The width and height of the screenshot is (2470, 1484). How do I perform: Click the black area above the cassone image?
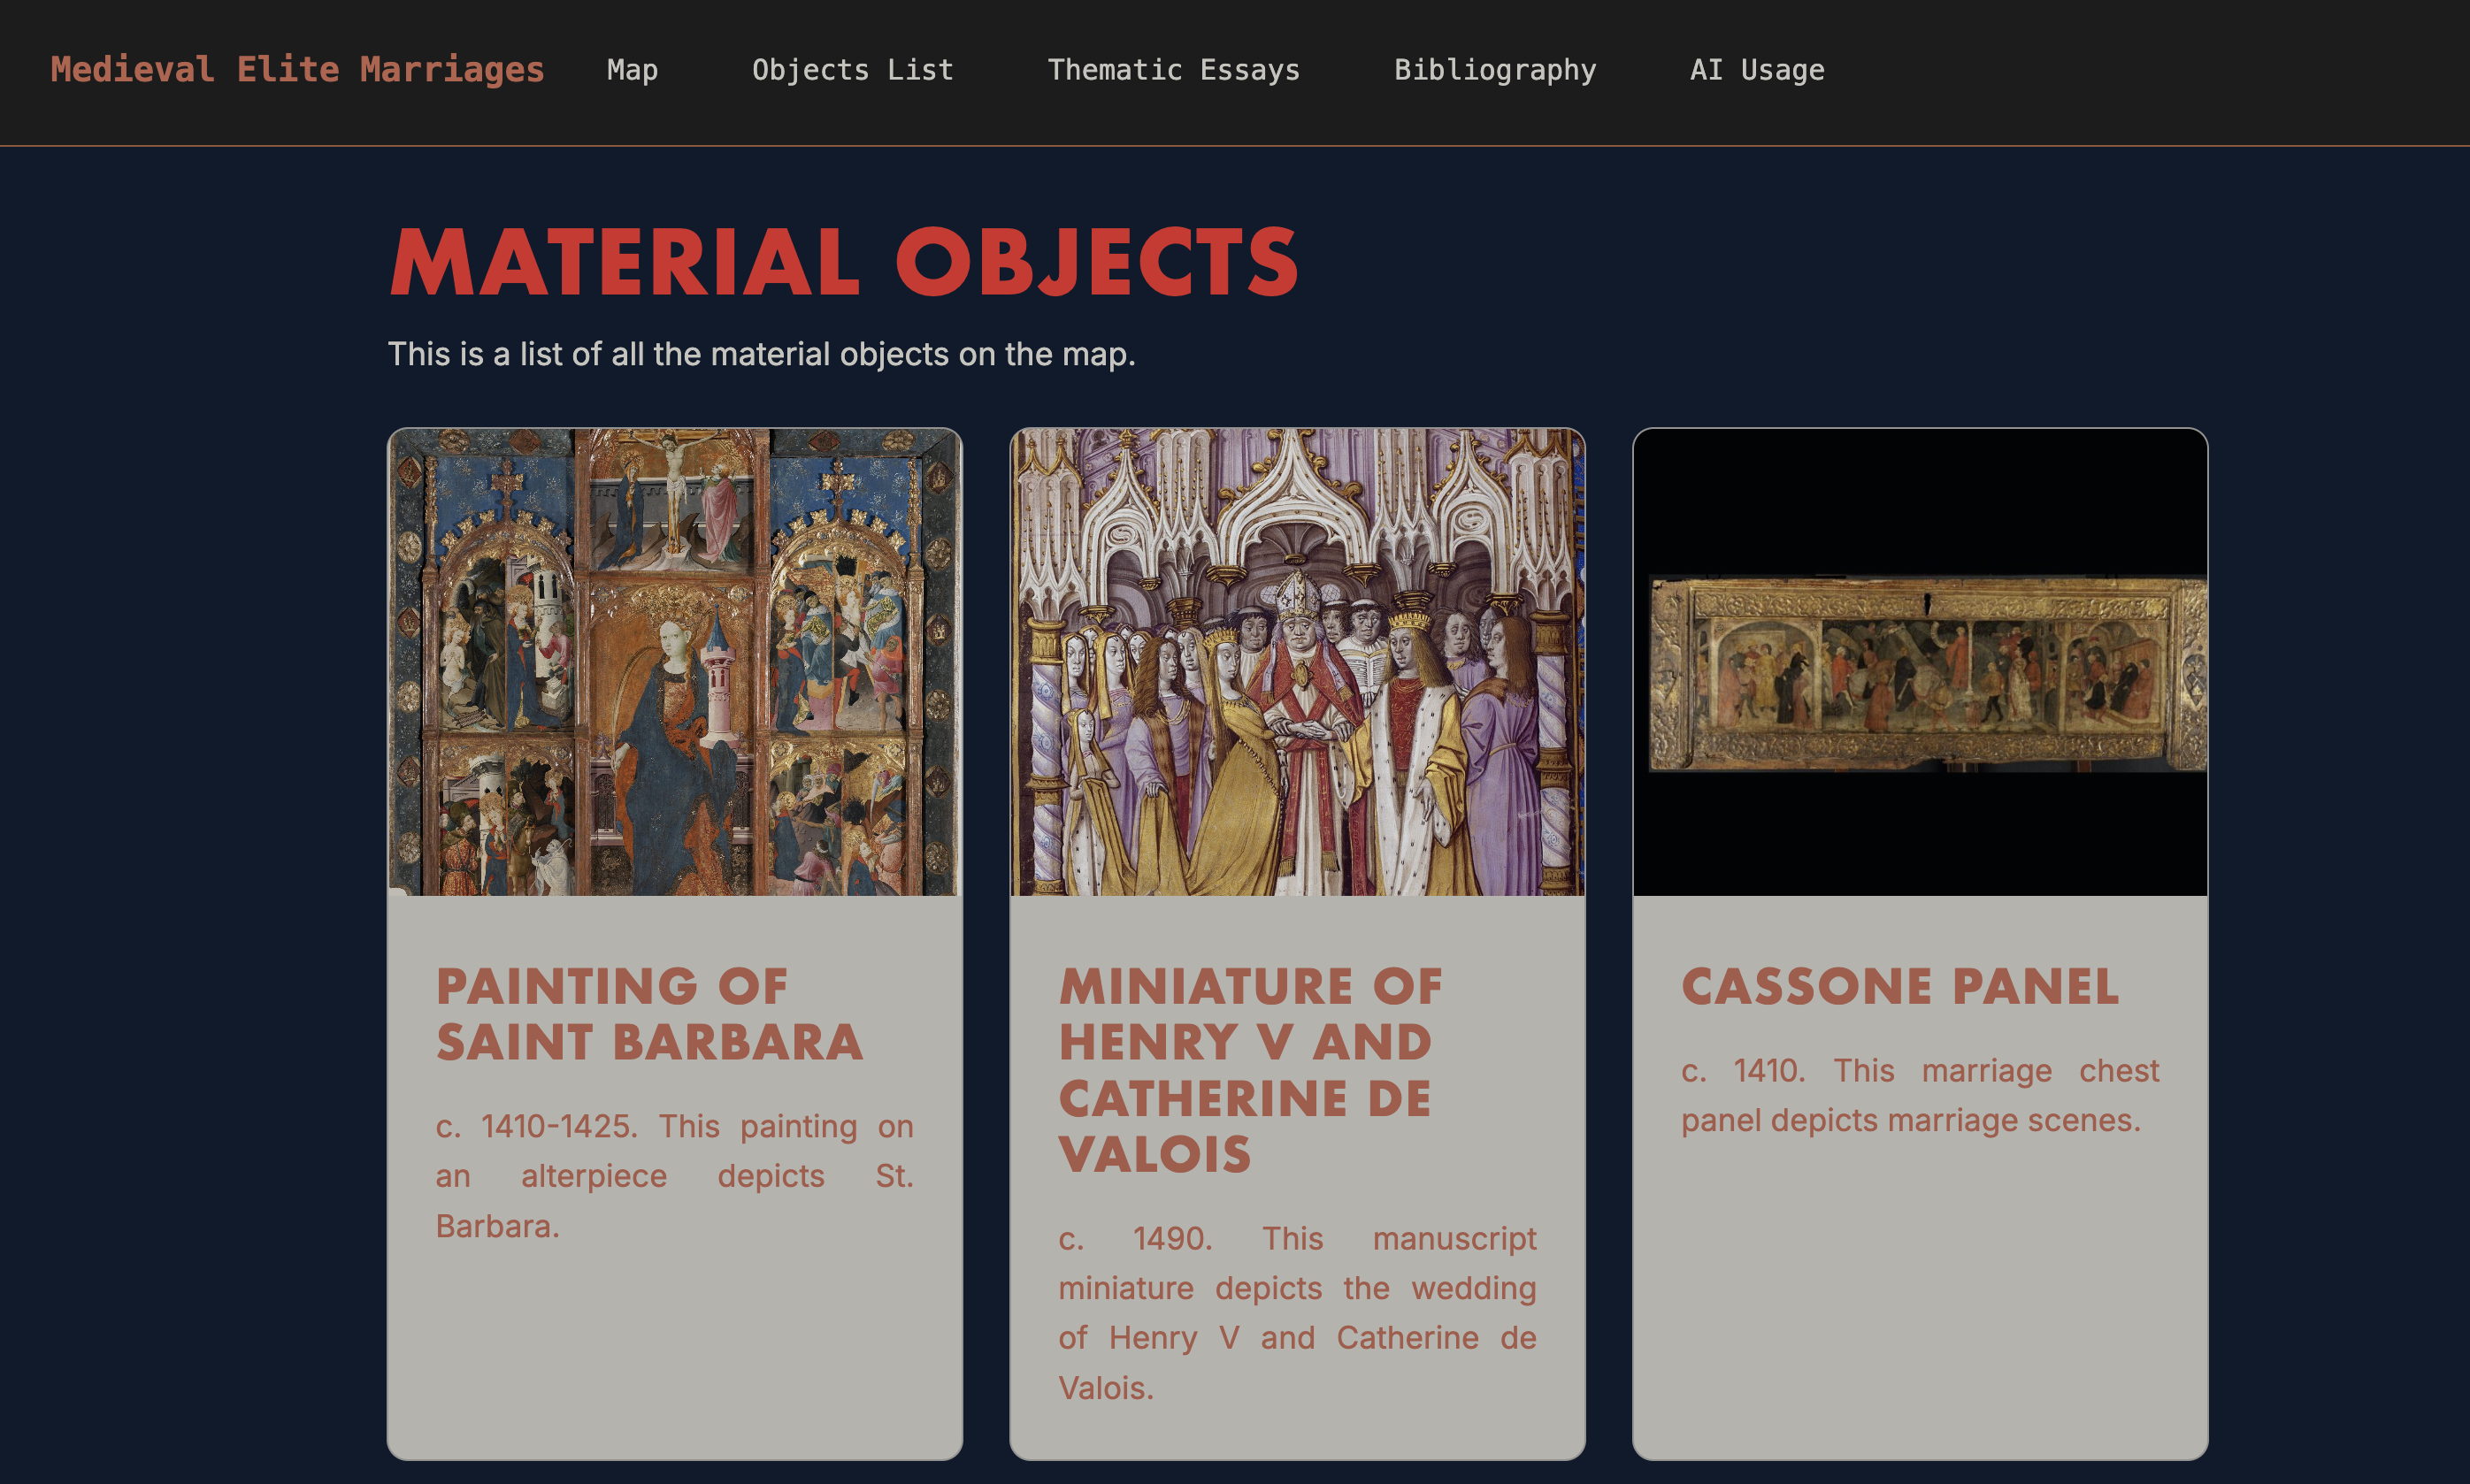point(1919,500)
